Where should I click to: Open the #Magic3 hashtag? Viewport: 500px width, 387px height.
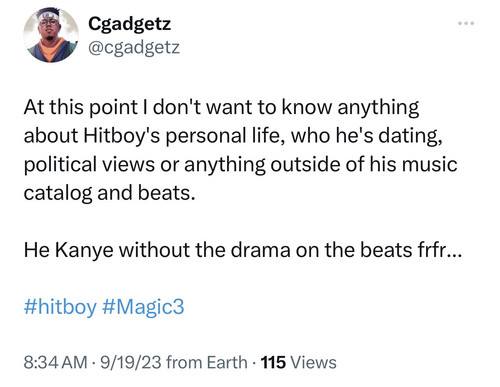click(x=143, y=306)
